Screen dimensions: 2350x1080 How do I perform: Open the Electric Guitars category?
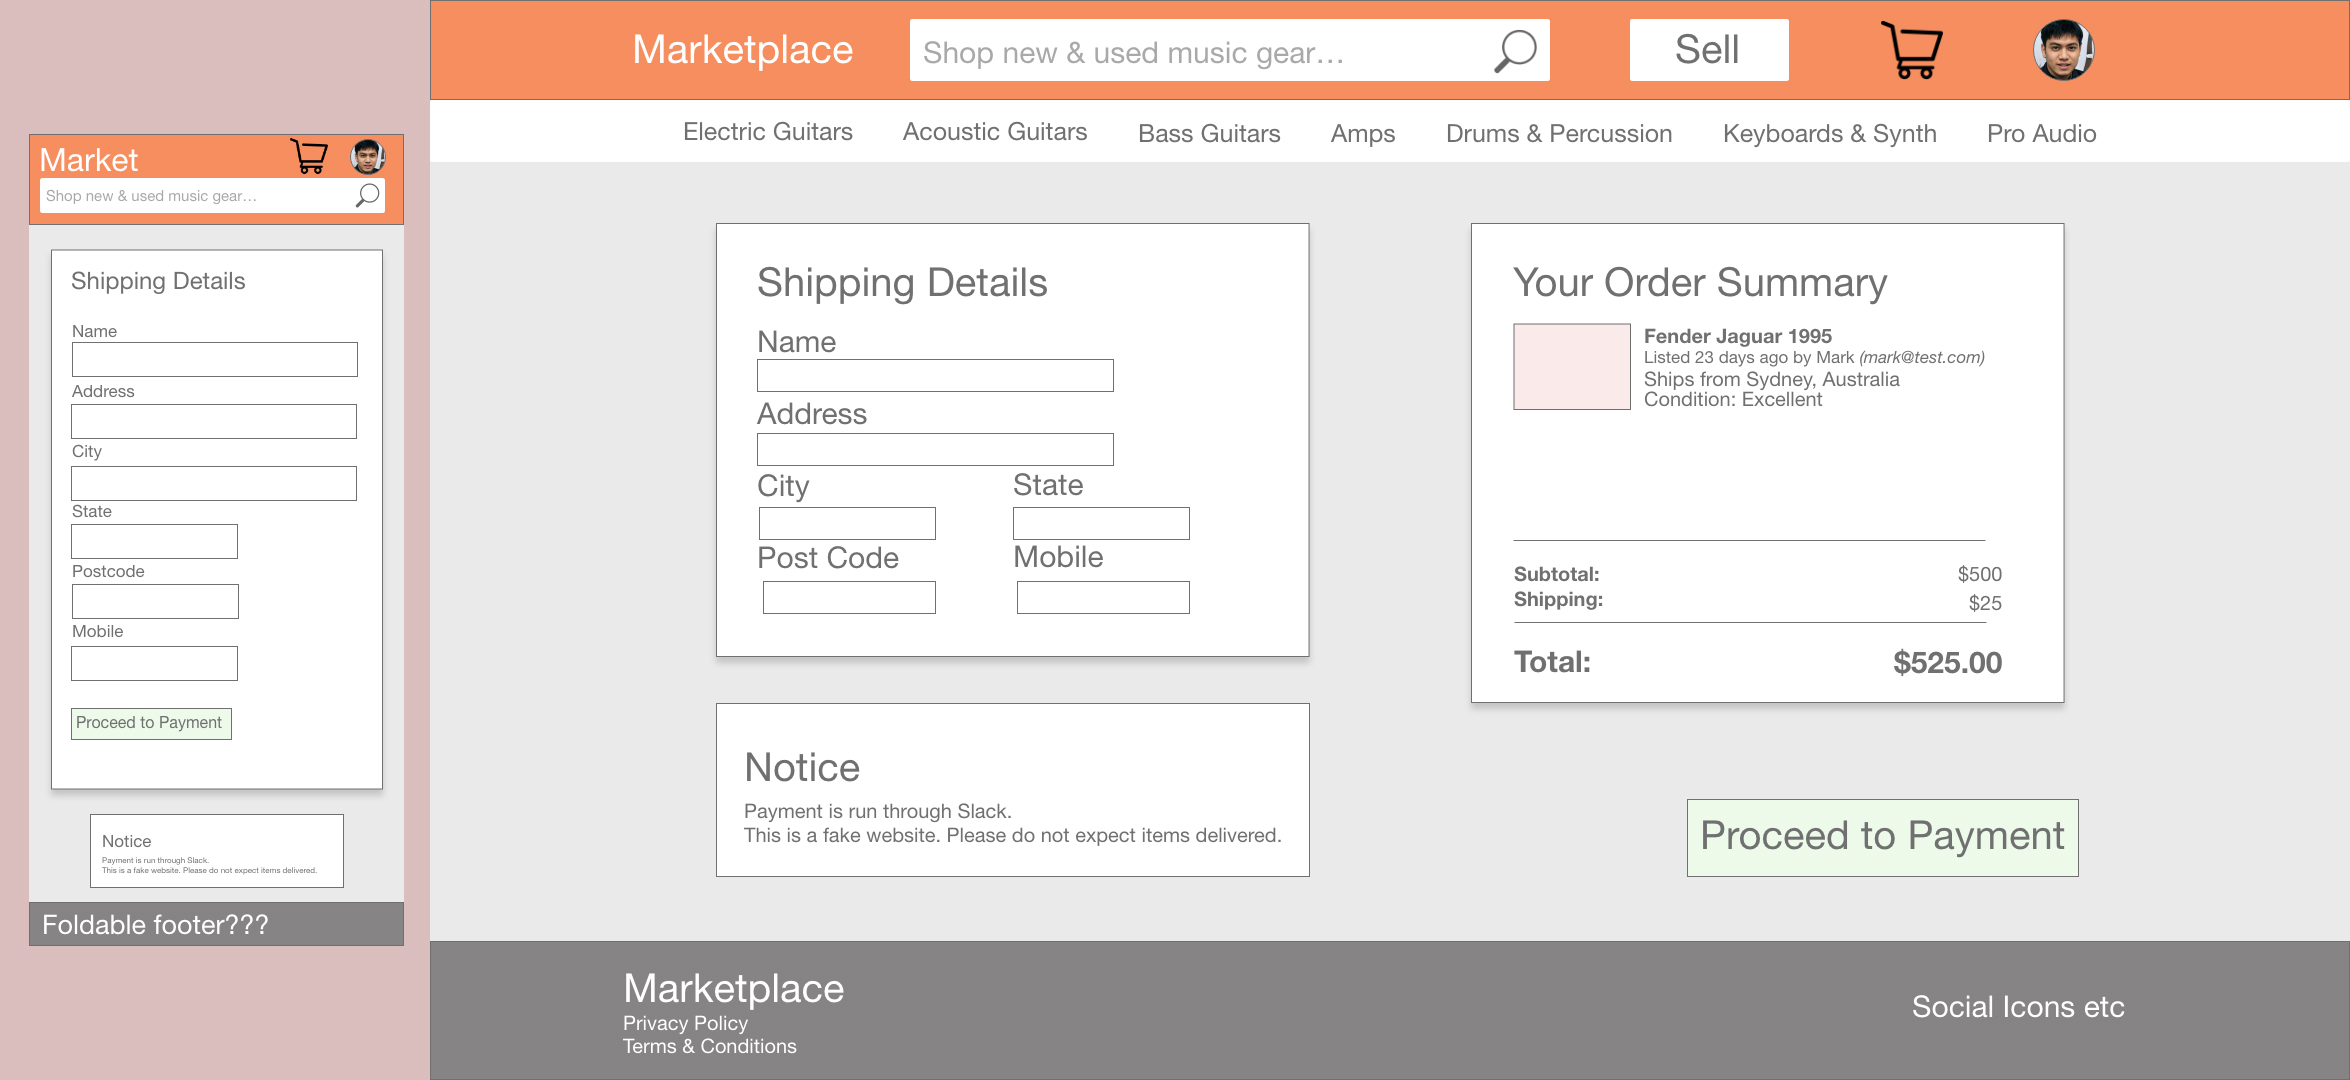point(768,132)
